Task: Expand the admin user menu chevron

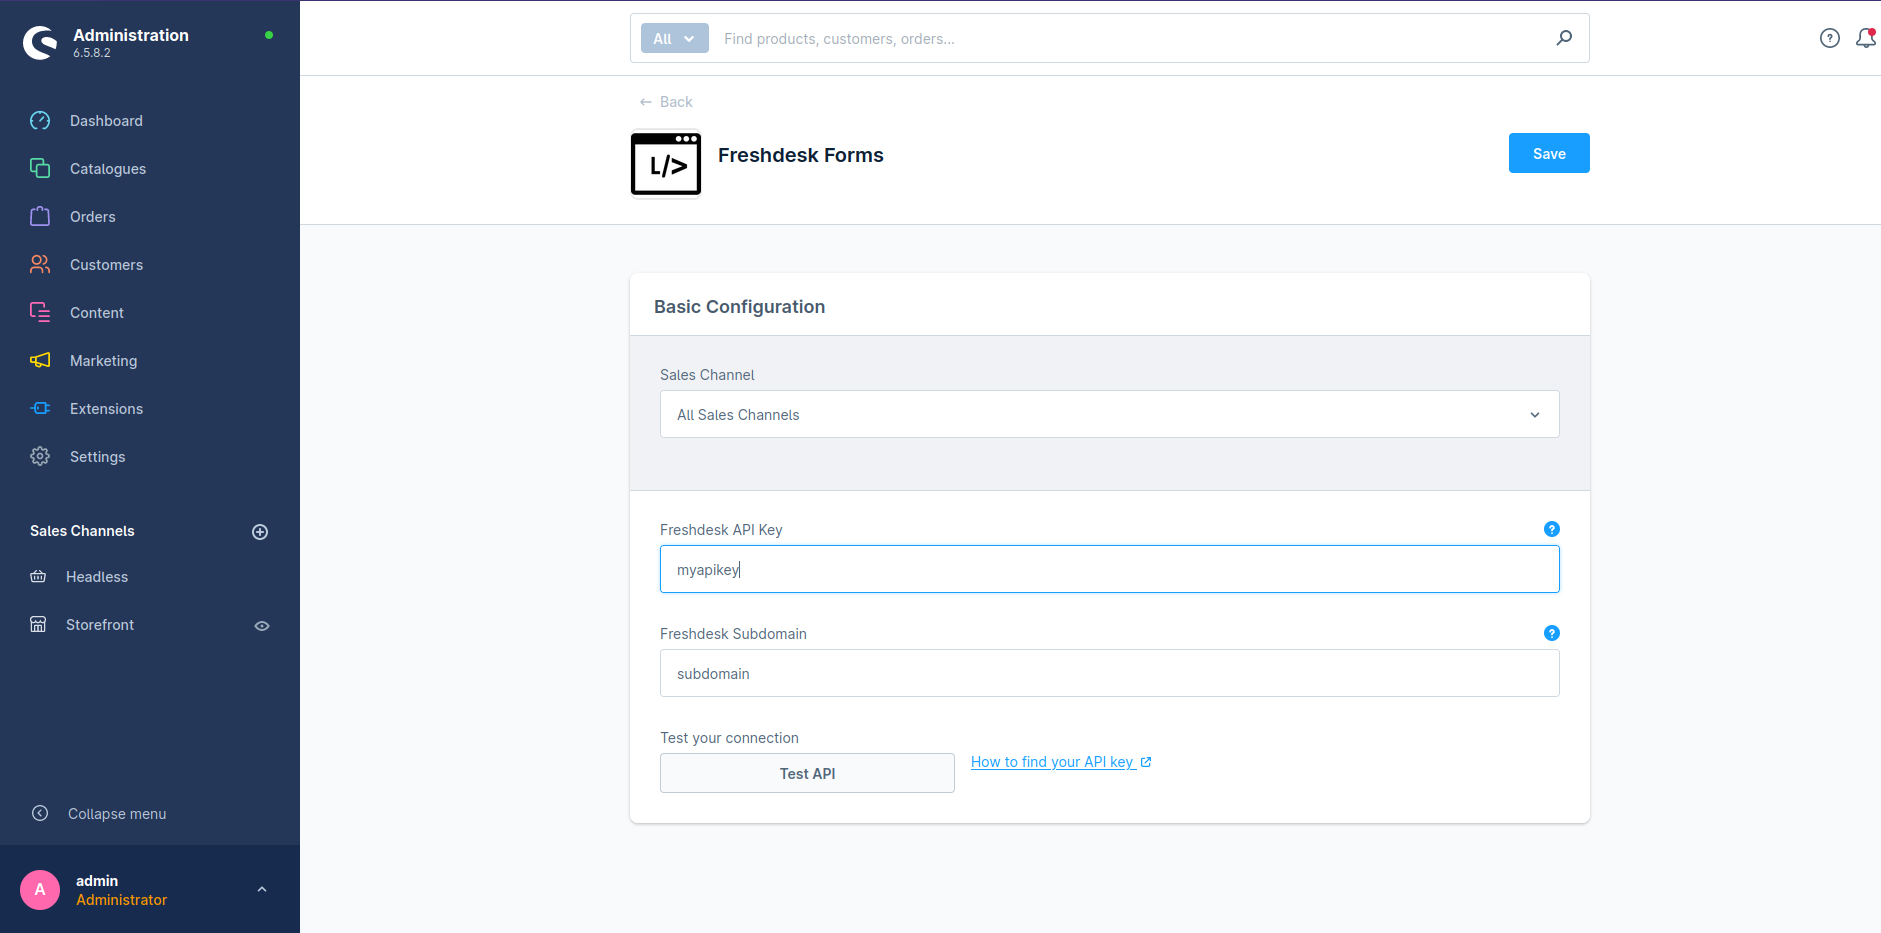Action: [262, 890]
